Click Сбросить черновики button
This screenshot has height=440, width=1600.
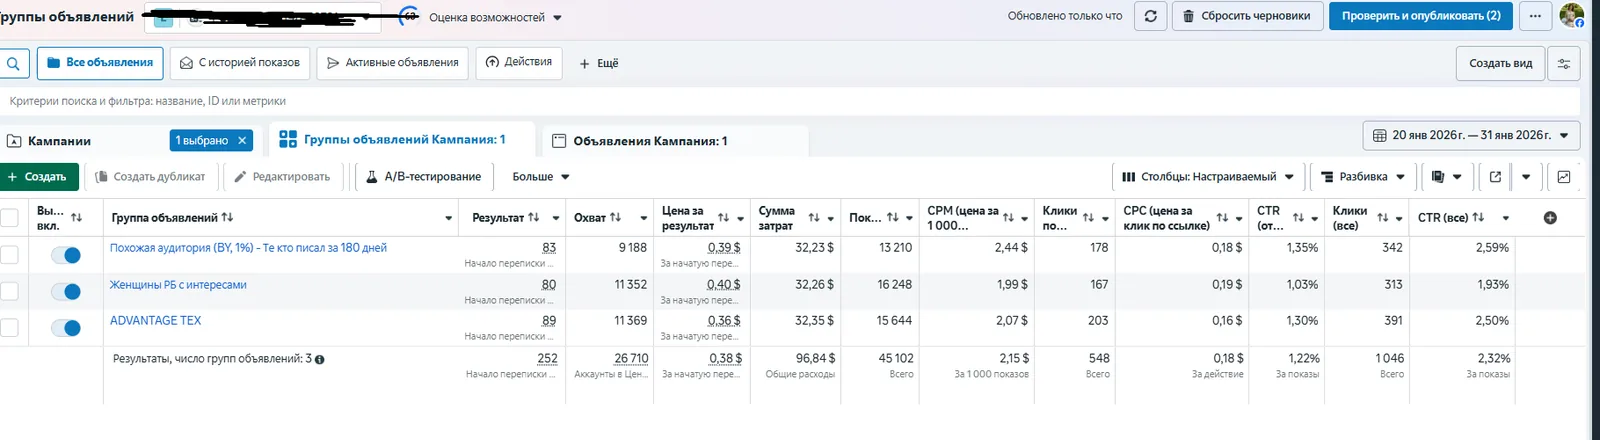[1247, 16]
